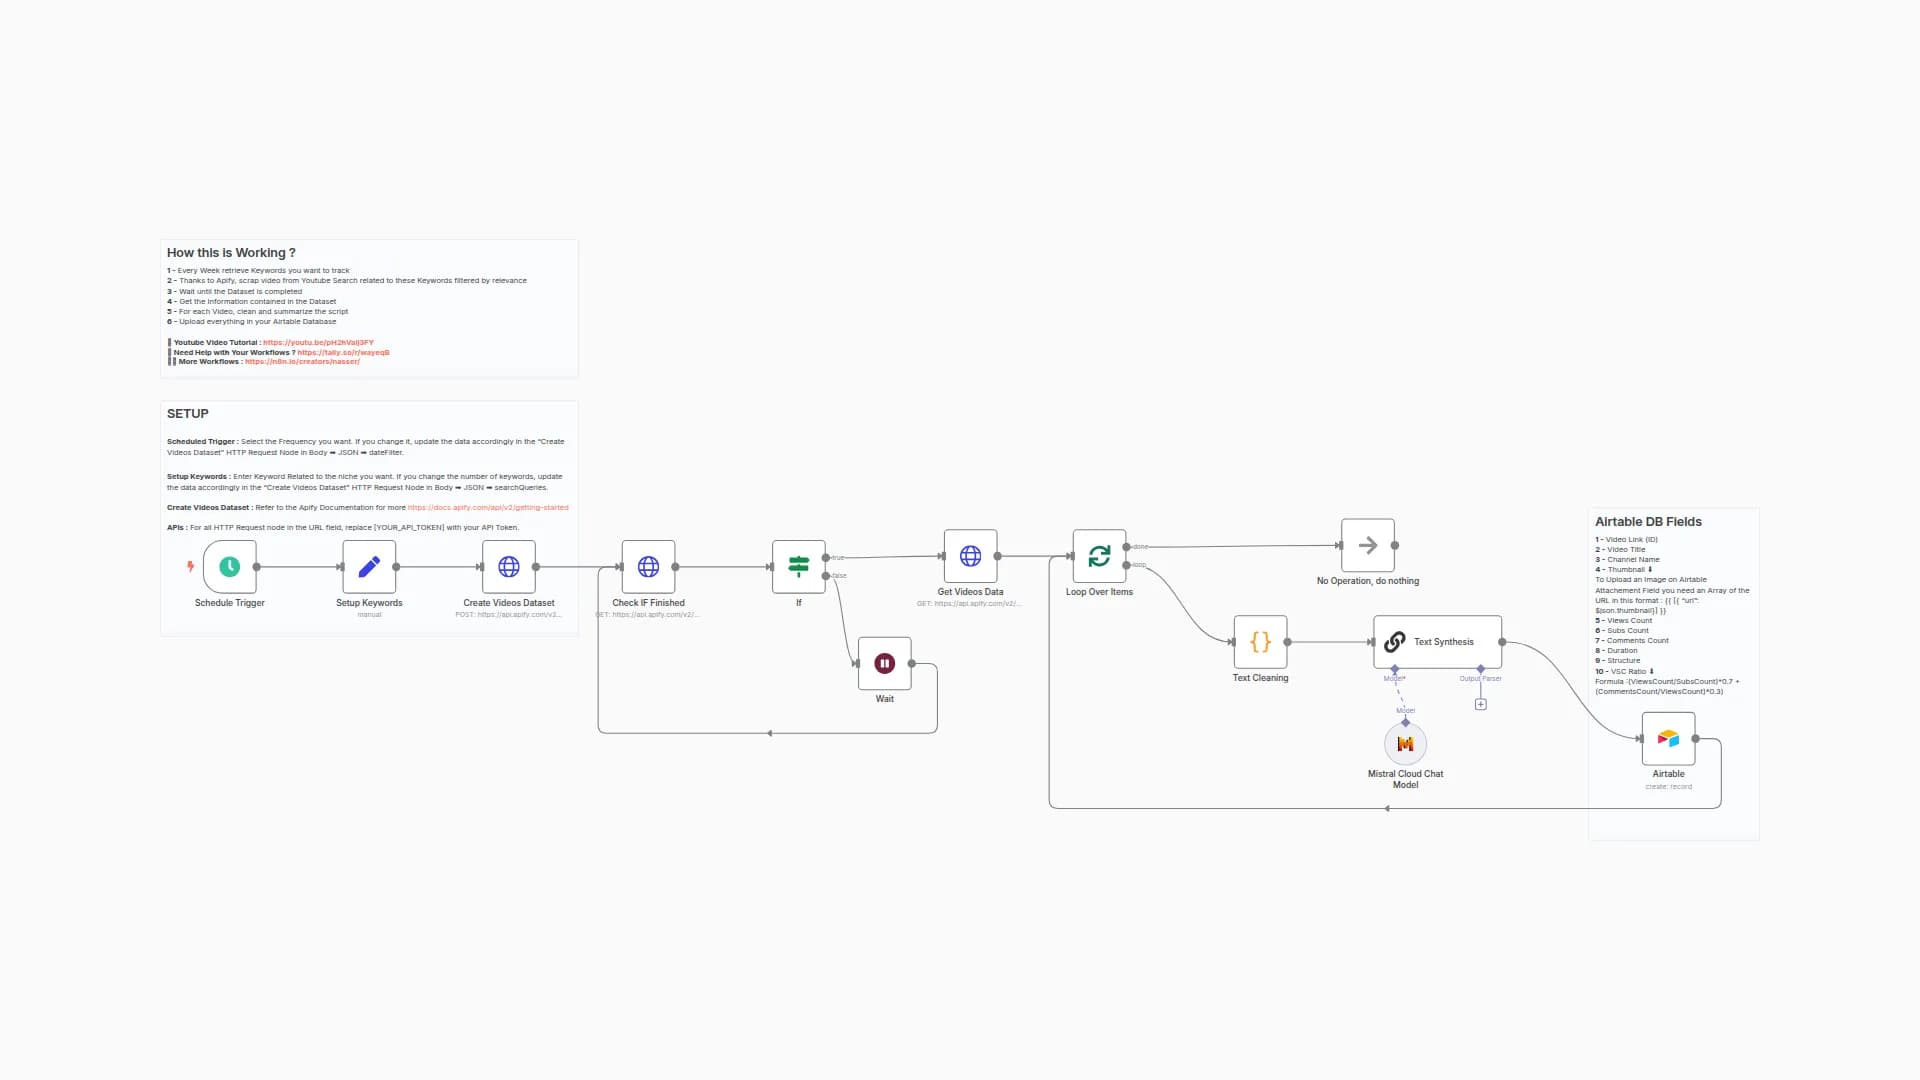Open the Loop Over Items node
1920x1080 pixels.
pos(1100,556)
